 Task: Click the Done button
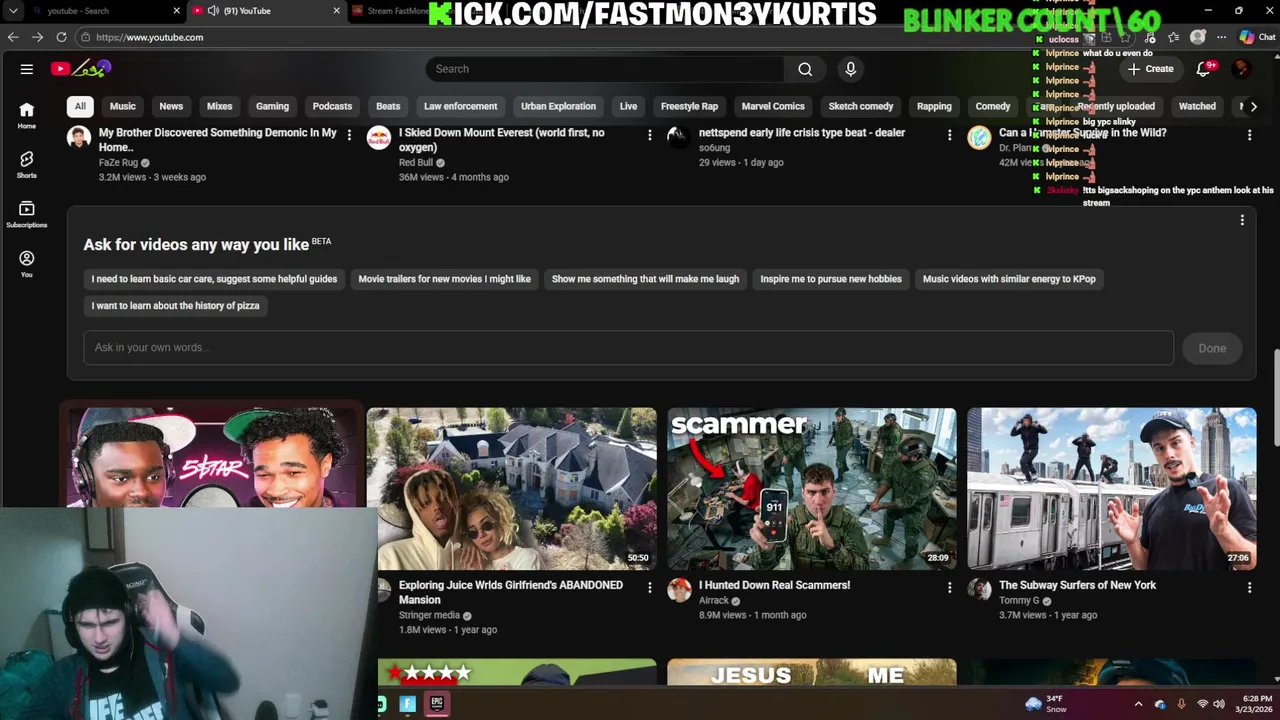coord(1212,348)
